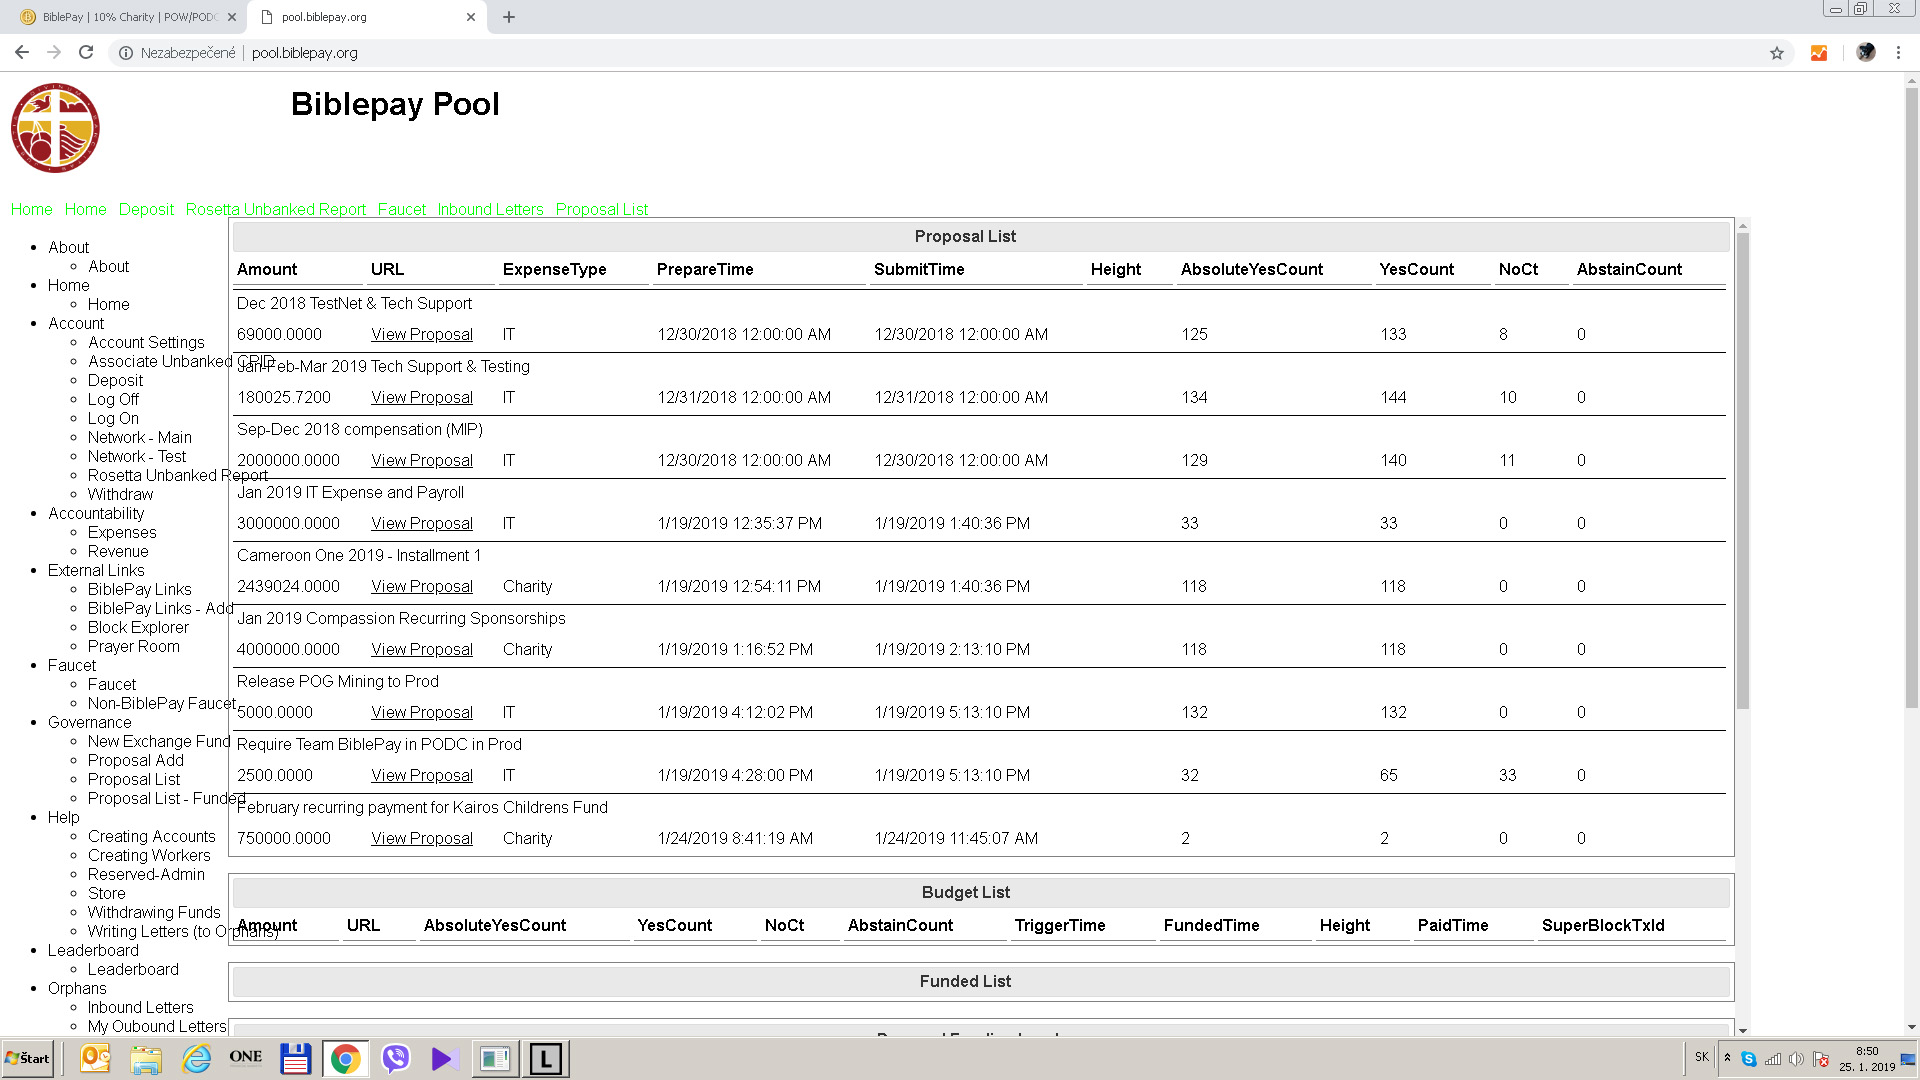Open Viber from the taskbar

point(396,1059)
